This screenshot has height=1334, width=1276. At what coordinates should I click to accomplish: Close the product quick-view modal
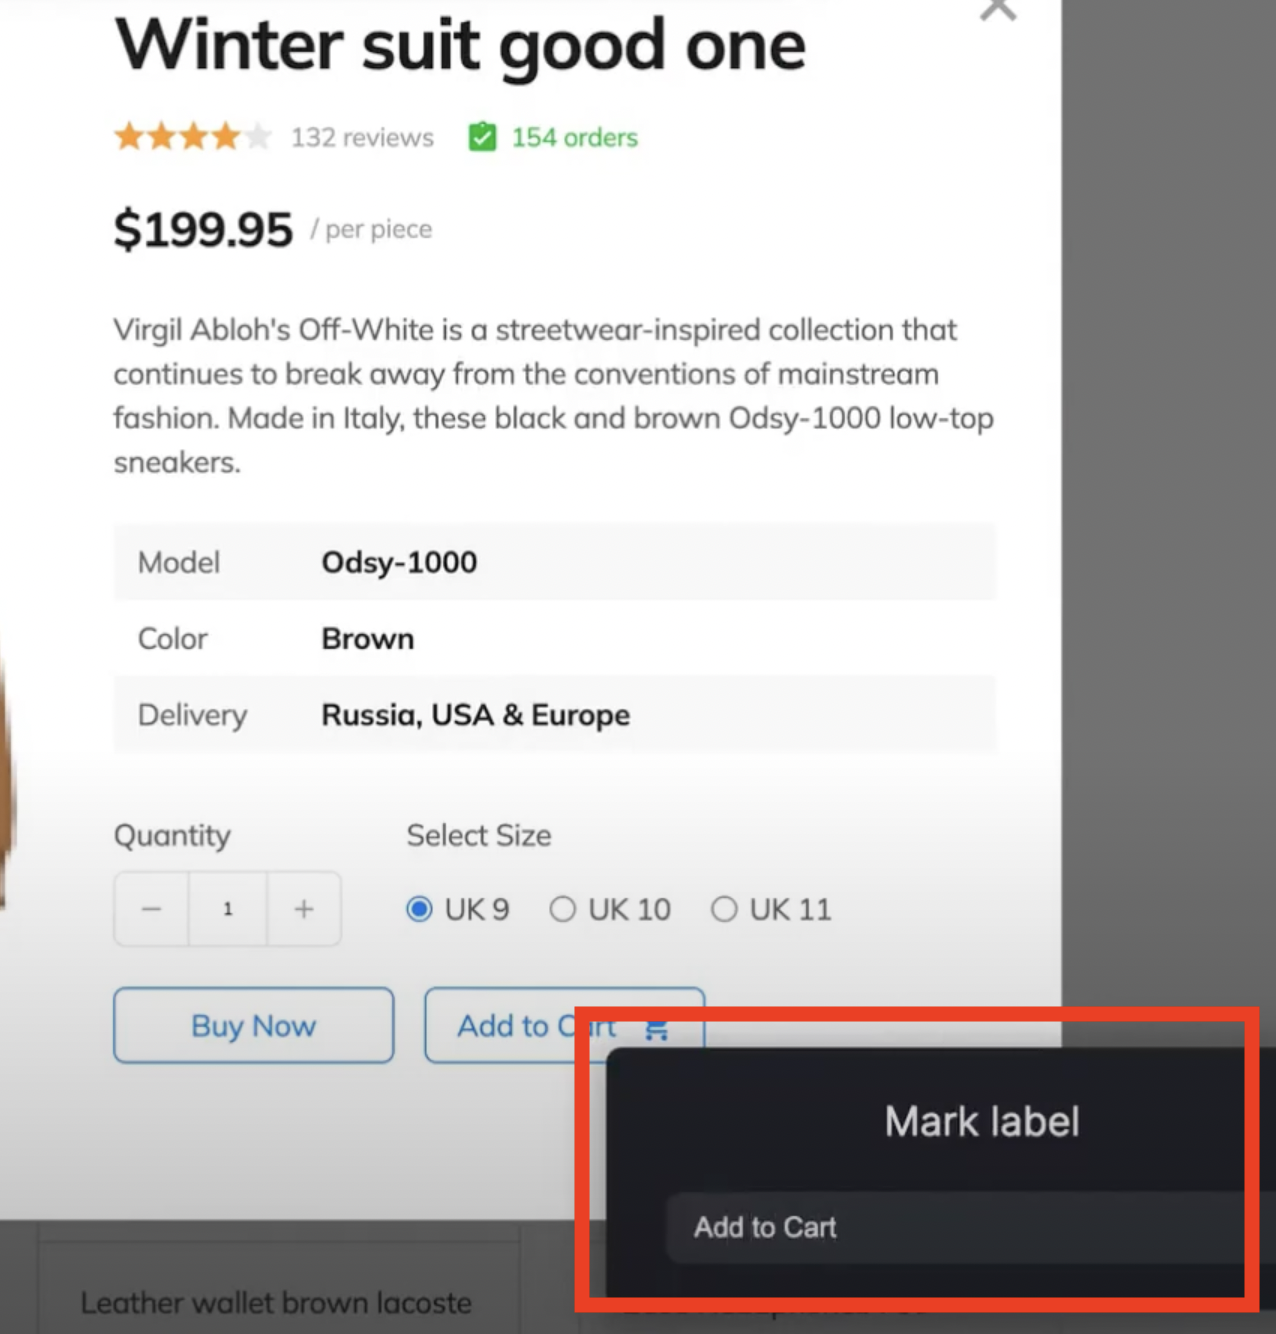998,8
